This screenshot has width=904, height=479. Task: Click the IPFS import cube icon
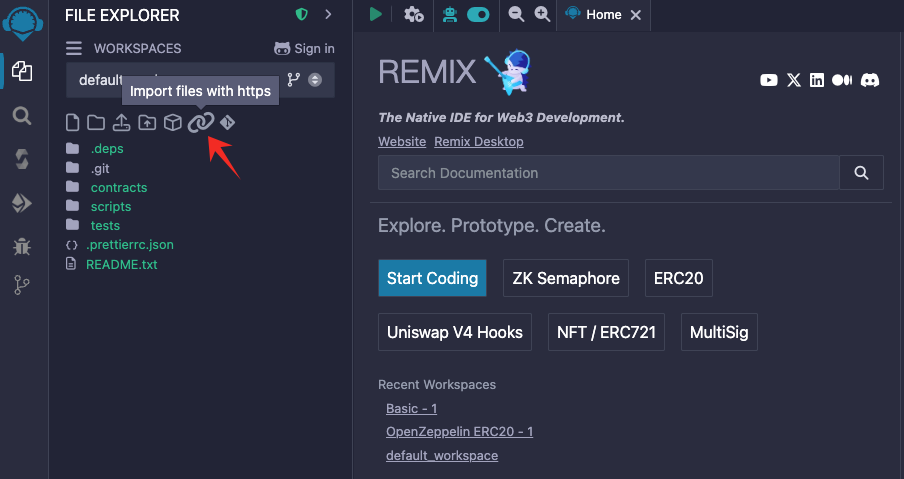(173, 123)
